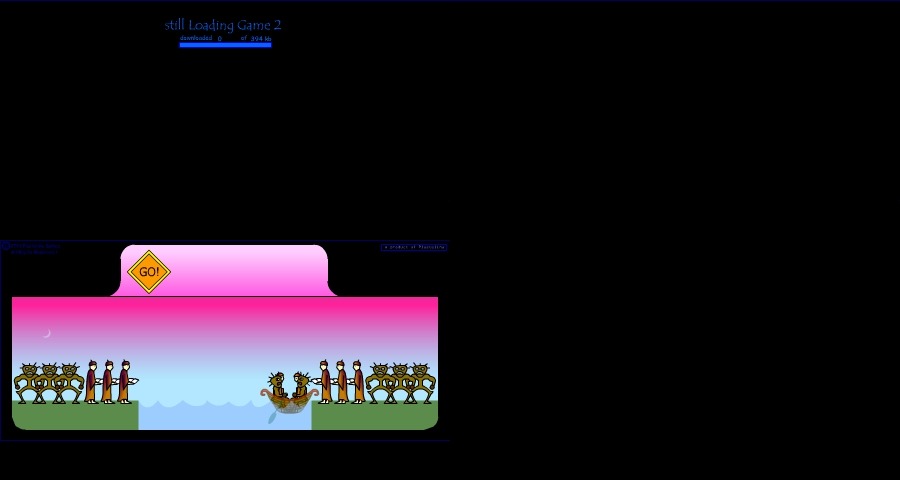Open the 'a product of Plastelina' link

(x=414, y=247)
